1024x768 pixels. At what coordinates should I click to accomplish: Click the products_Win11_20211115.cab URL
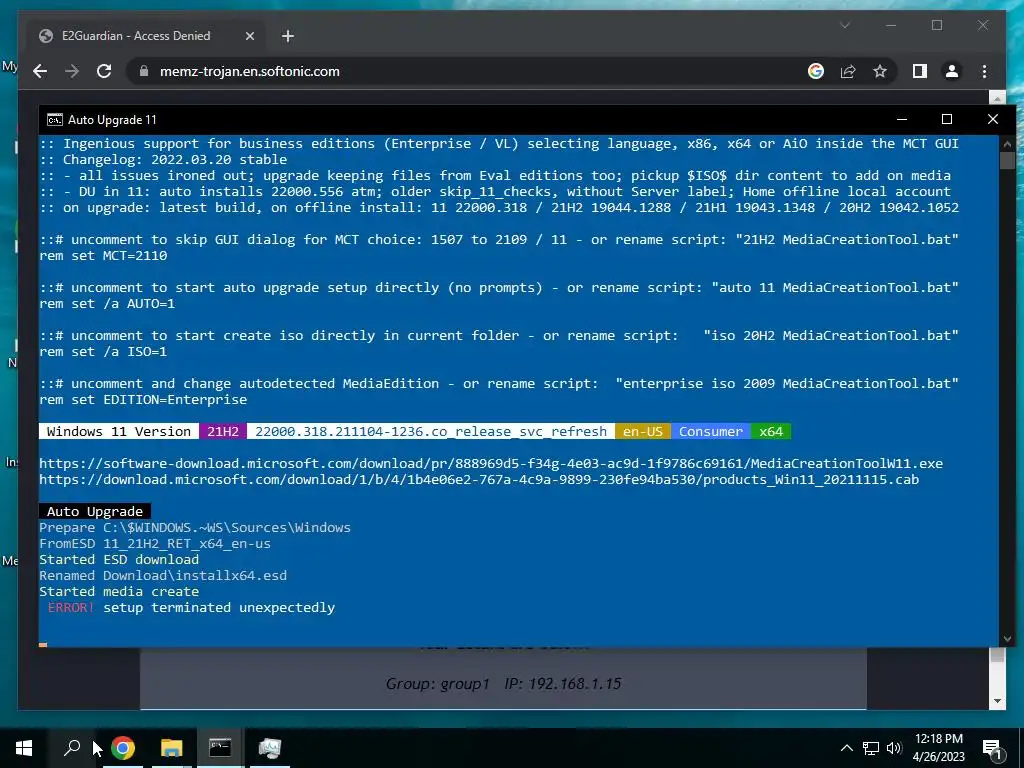pos(479,479)
